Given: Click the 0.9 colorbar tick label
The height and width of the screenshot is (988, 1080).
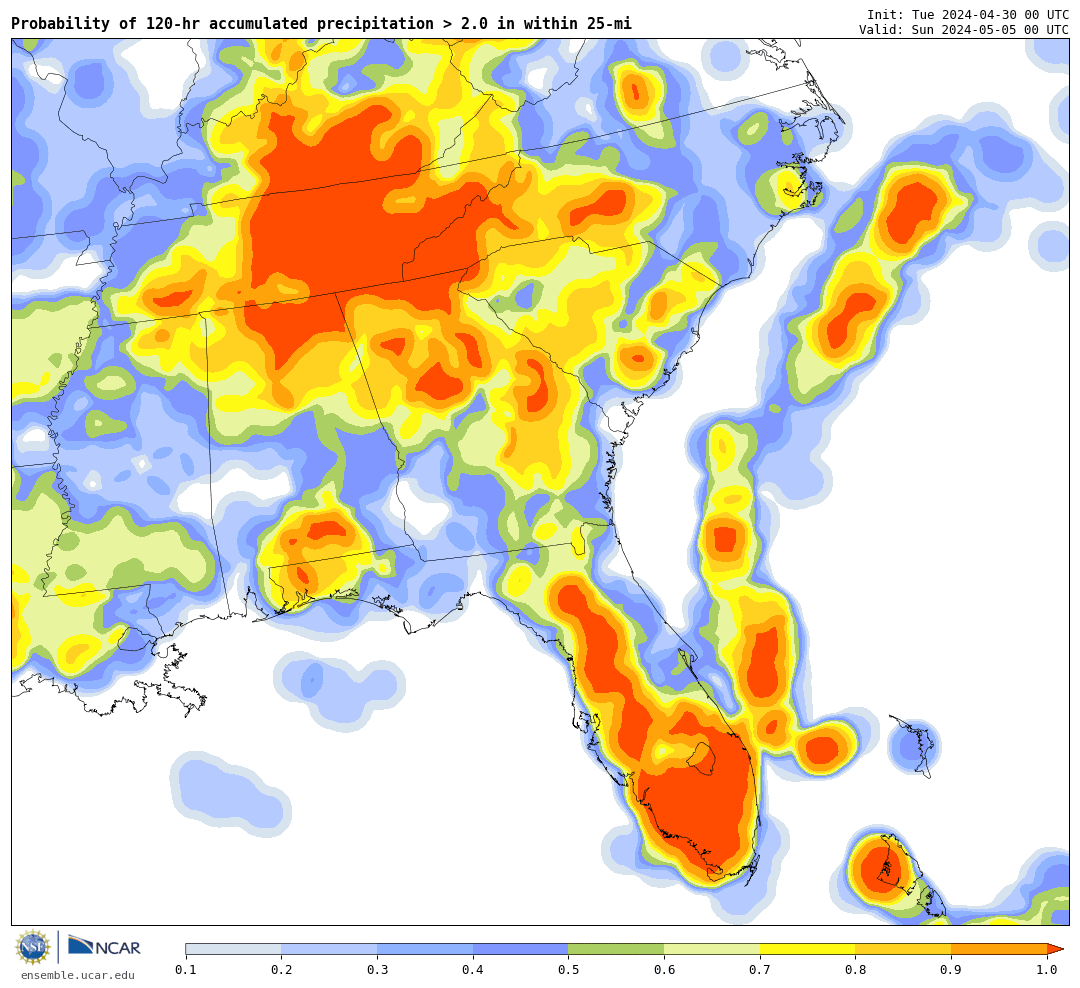Looking at the screenshot, I should click(x=951, y=969).
